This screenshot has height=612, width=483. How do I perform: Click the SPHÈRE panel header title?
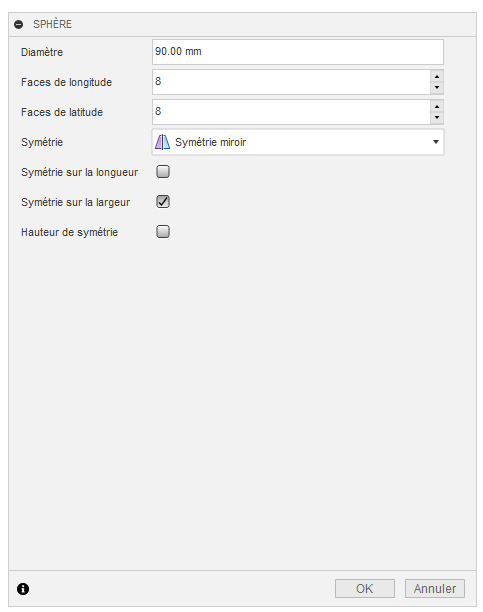(52, 24)
